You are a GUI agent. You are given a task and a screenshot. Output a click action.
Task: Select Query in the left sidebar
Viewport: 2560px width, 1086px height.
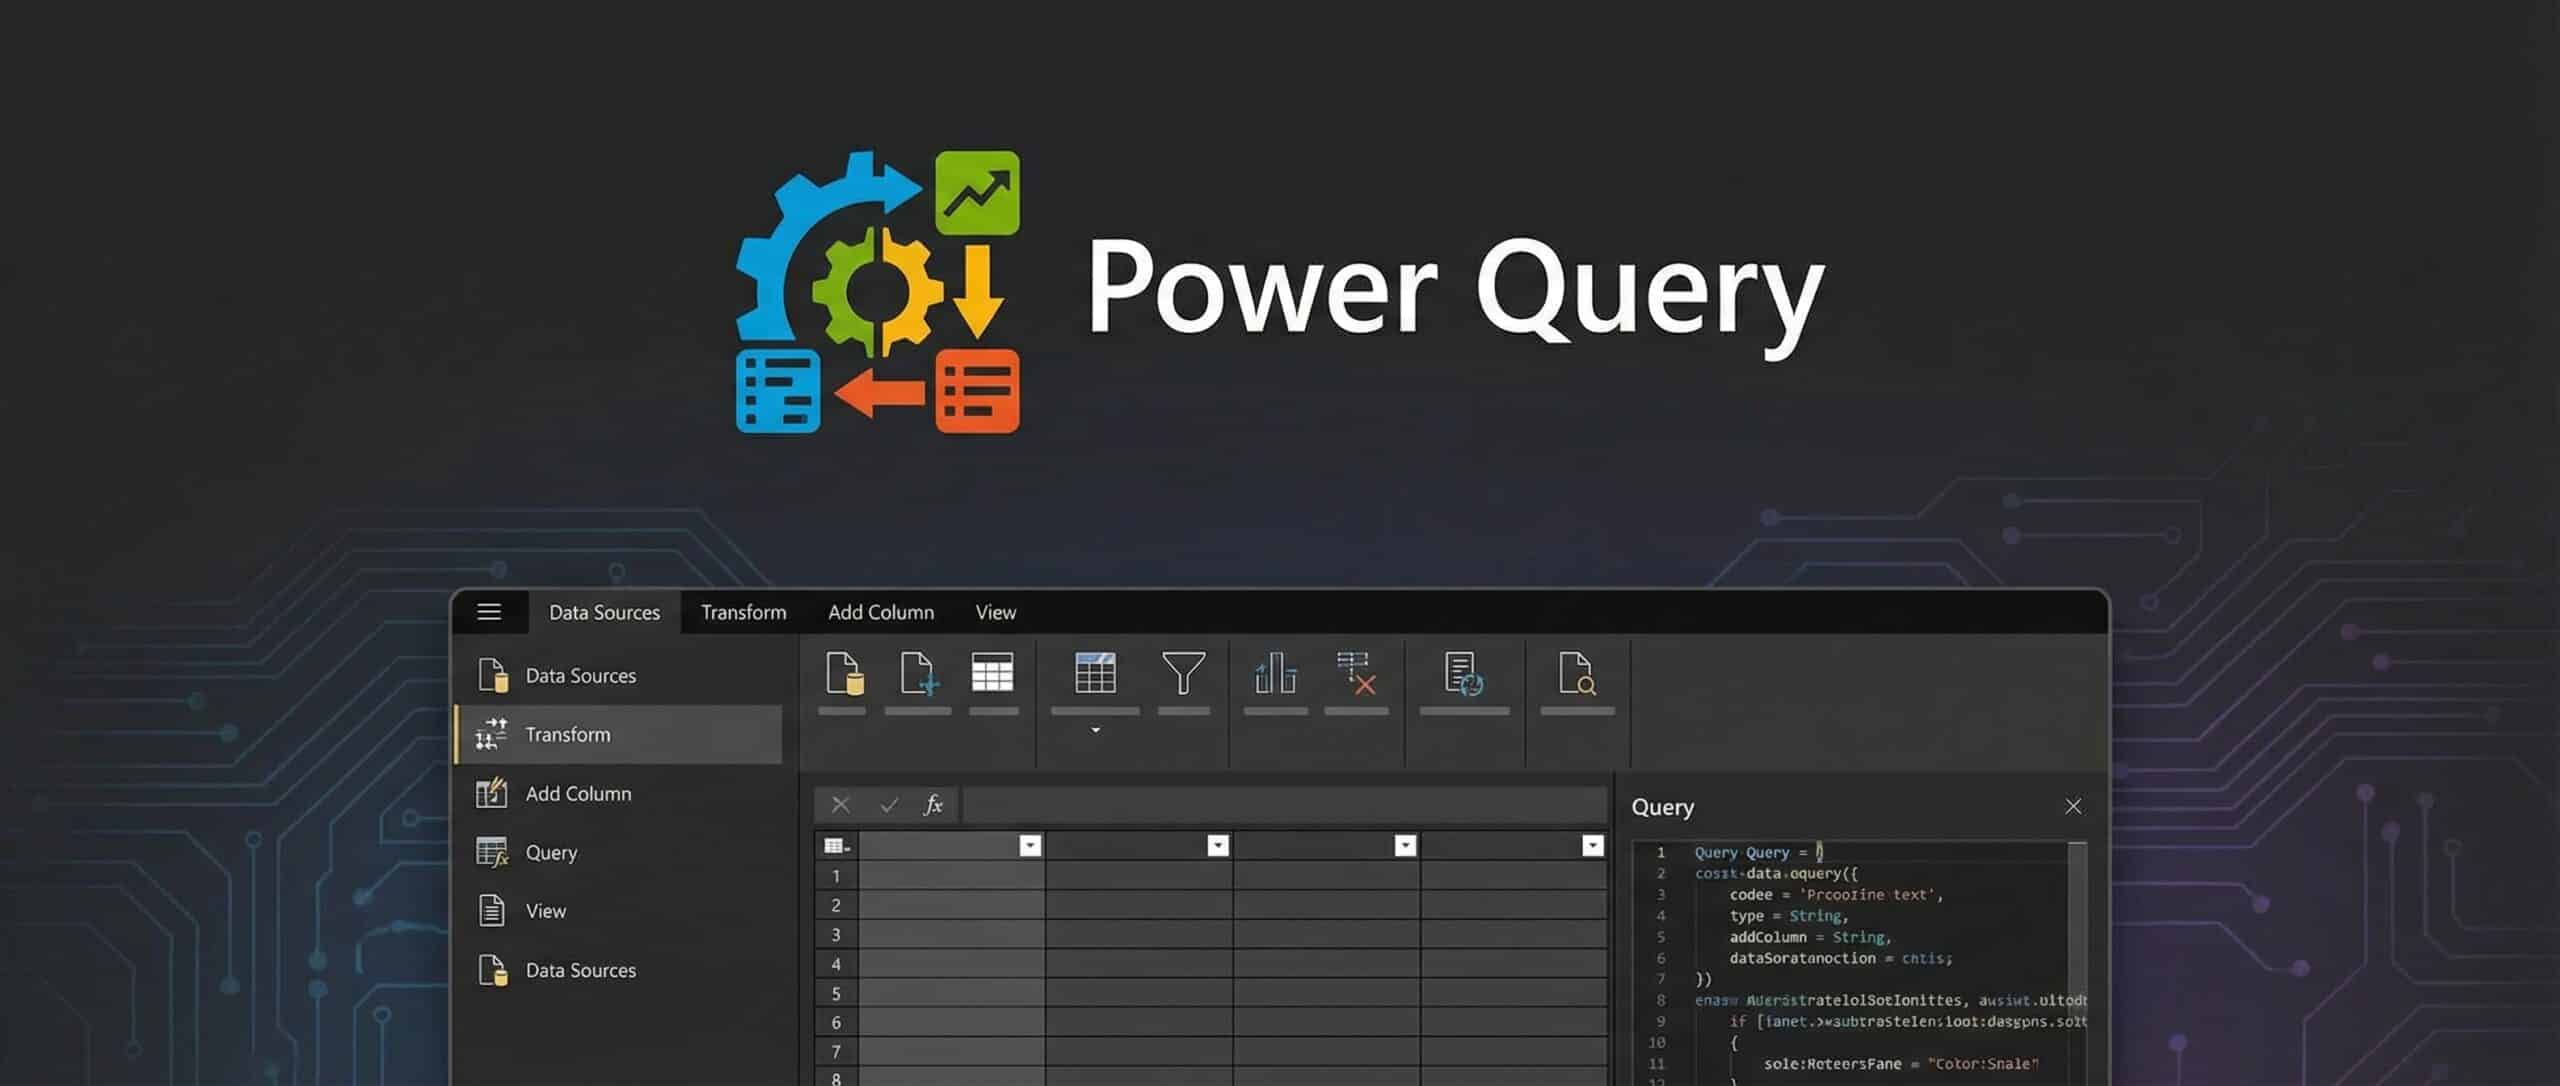coord(550,852)
